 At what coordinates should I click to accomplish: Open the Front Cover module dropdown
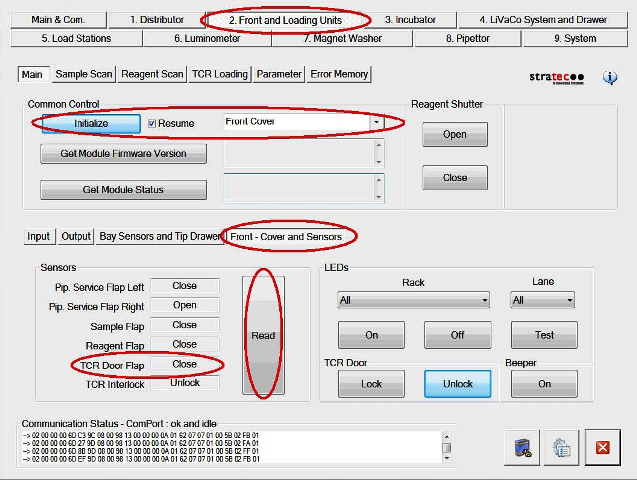point(376,123)
